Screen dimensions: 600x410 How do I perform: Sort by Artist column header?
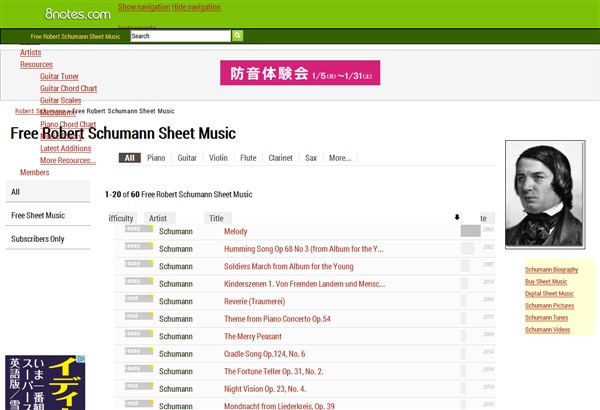(x=160, y=218)
